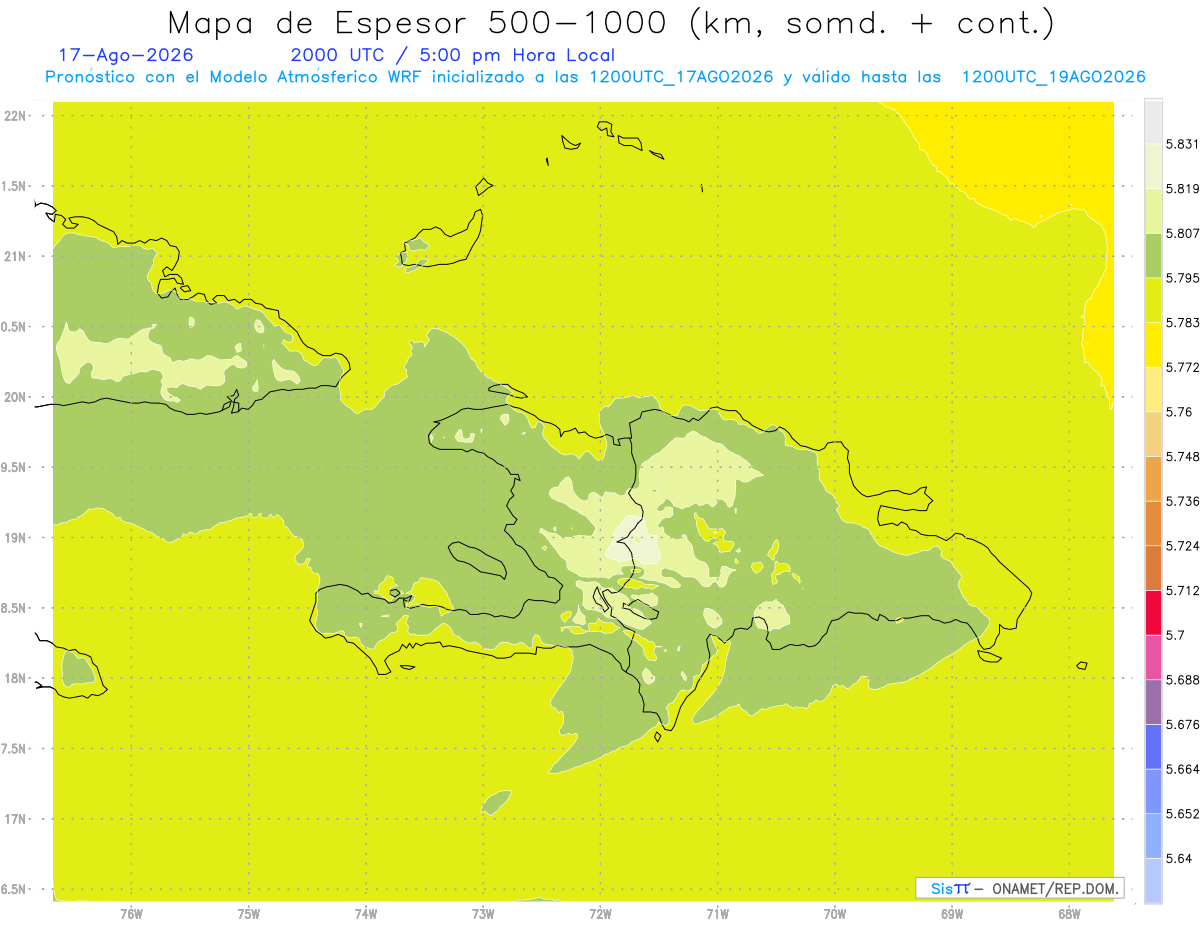Select the "1200UTC_19AGO2026" valid-until time
1200x927 pixels.
pyautogui.click(x=1053, y=77)
